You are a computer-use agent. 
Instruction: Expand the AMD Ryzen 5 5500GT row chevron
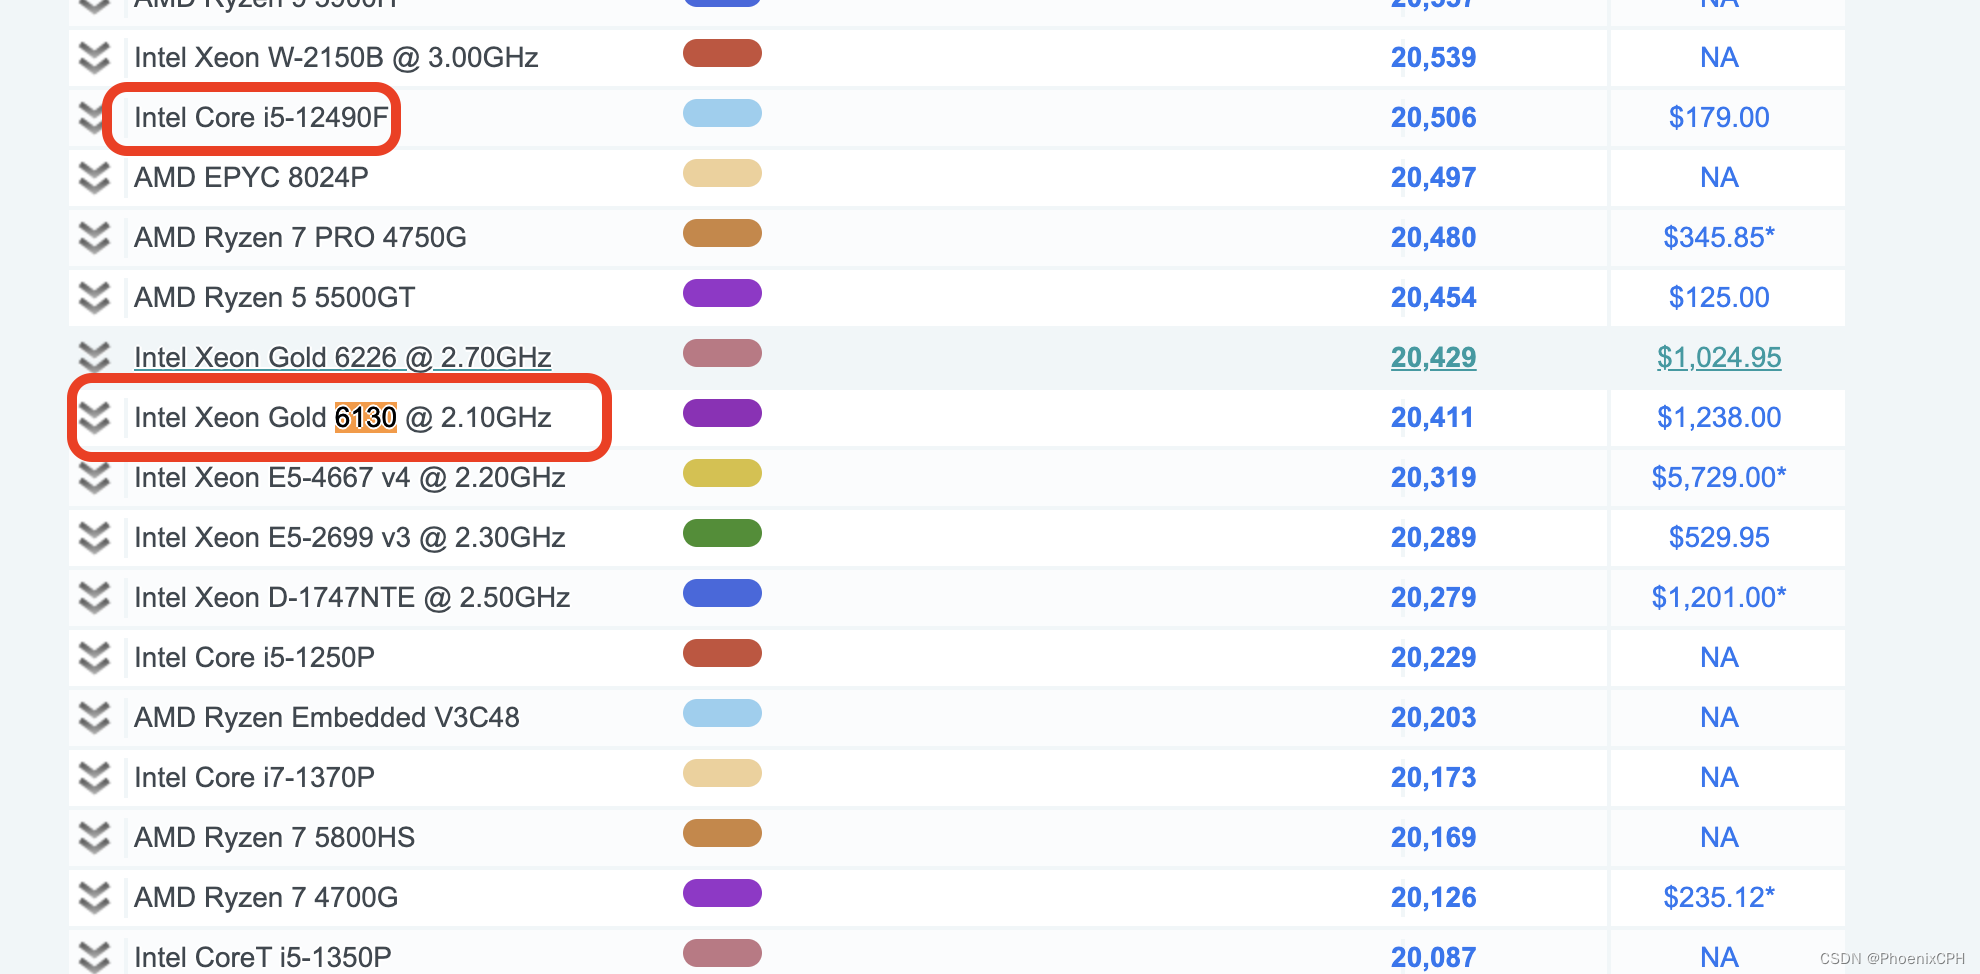(94, 298)
